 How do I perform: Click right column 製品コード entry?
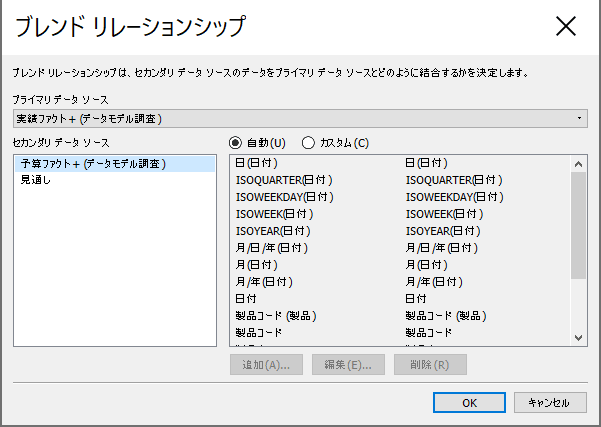pyautogui.click(x=429, y=332)
